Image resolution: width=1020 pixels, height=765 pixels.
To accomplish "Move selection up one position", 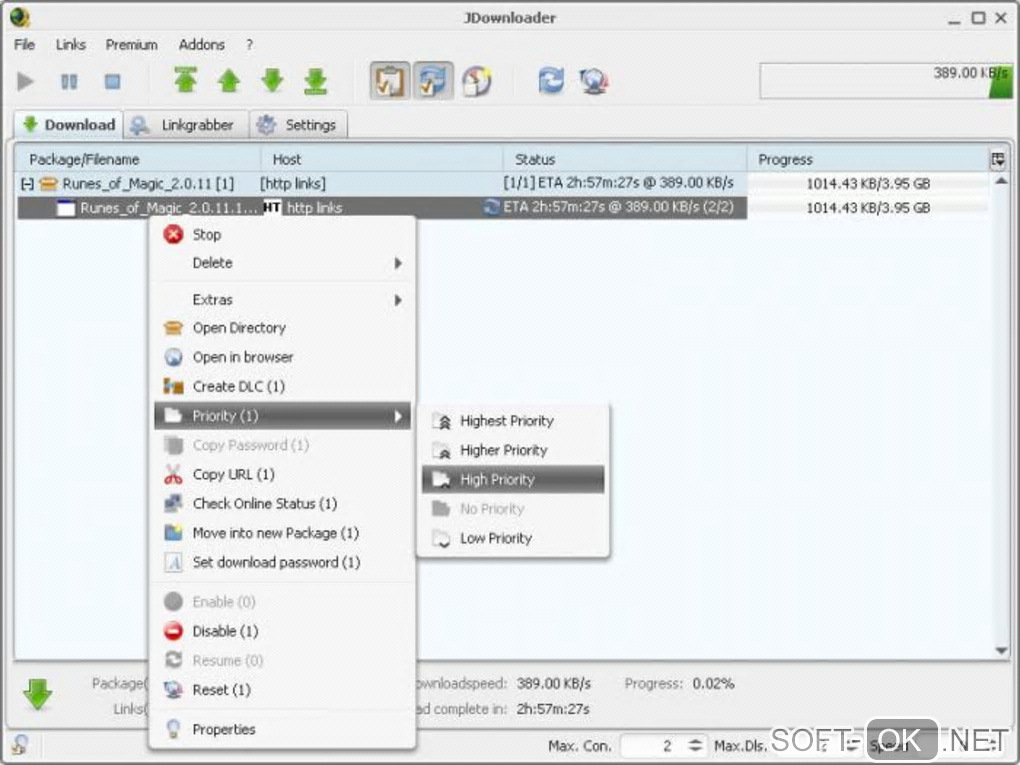I will point(229,81).
